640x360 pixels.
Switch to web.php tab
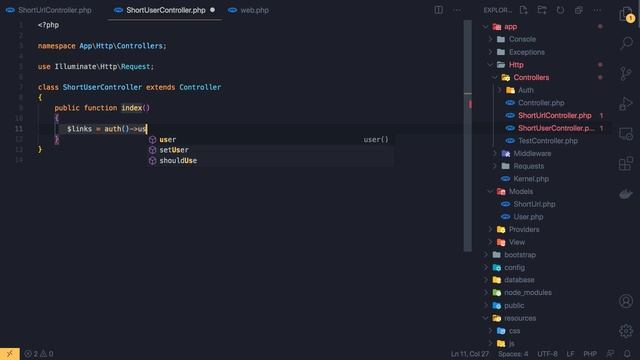(249, 10)
